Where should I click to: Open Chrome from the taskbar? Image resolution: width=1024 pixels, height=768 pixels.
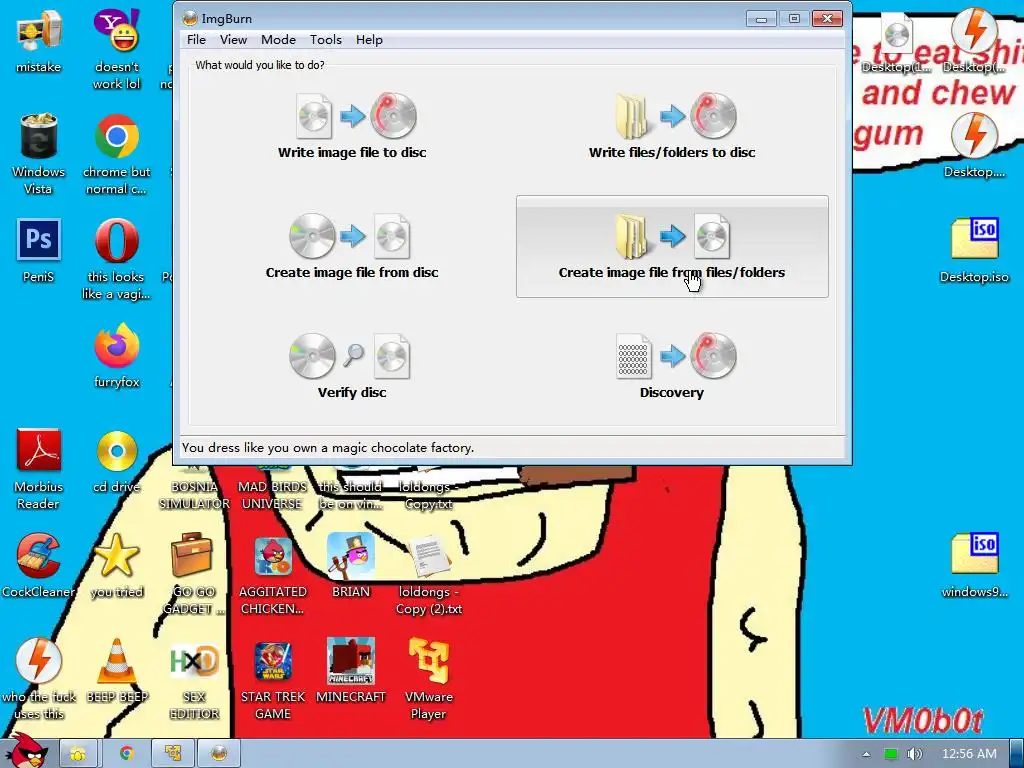pyautogui.click(x=126, y=753)
